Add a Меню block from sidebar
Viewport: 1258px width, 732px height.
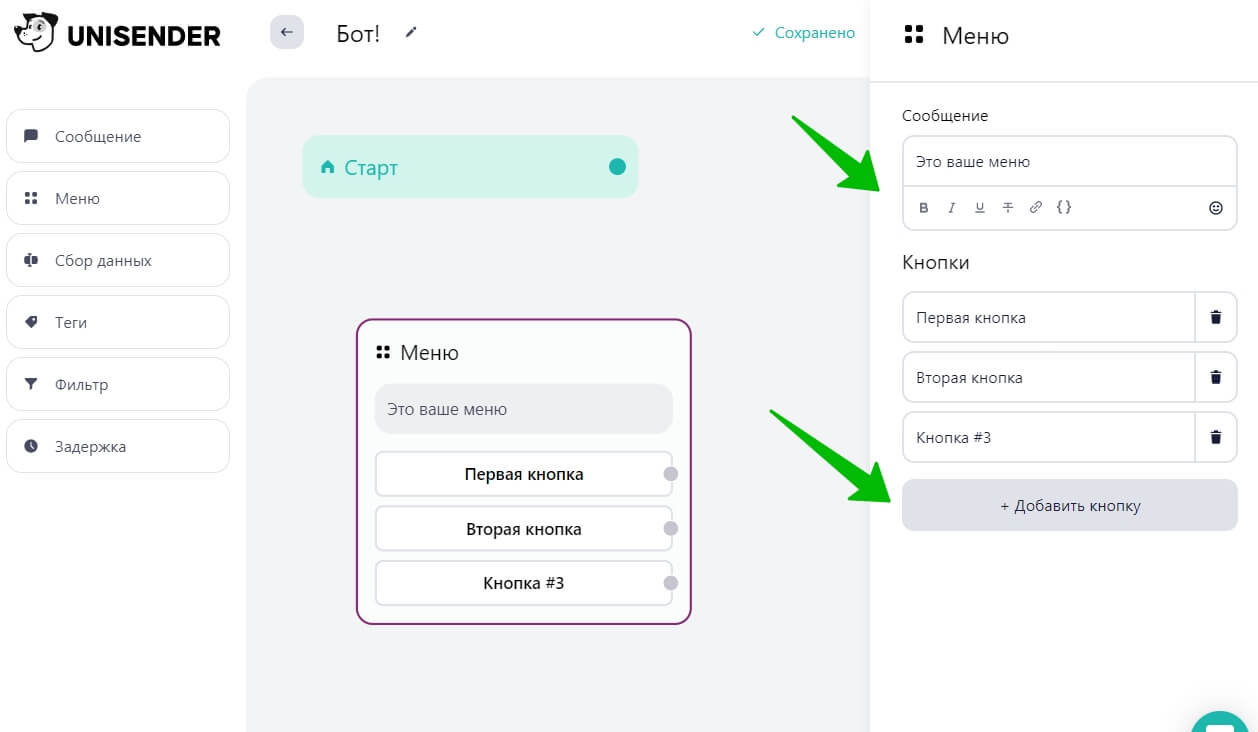click(x=118, y=198)
